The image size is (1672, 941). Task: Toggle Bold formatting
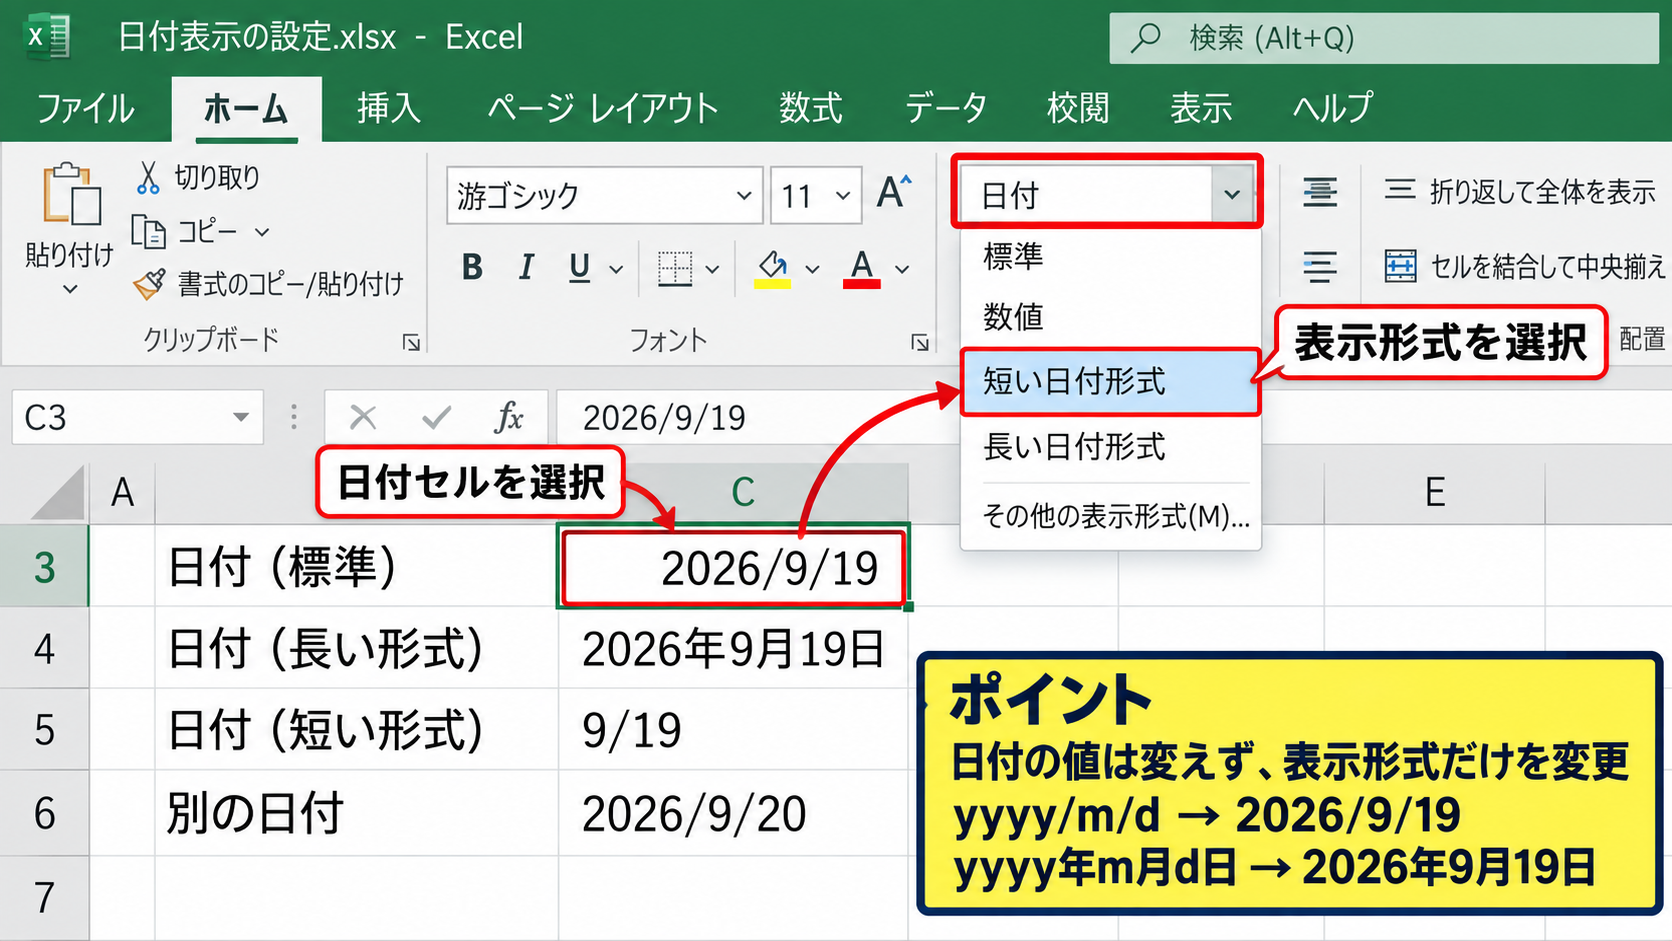click(x=472, y=267)
